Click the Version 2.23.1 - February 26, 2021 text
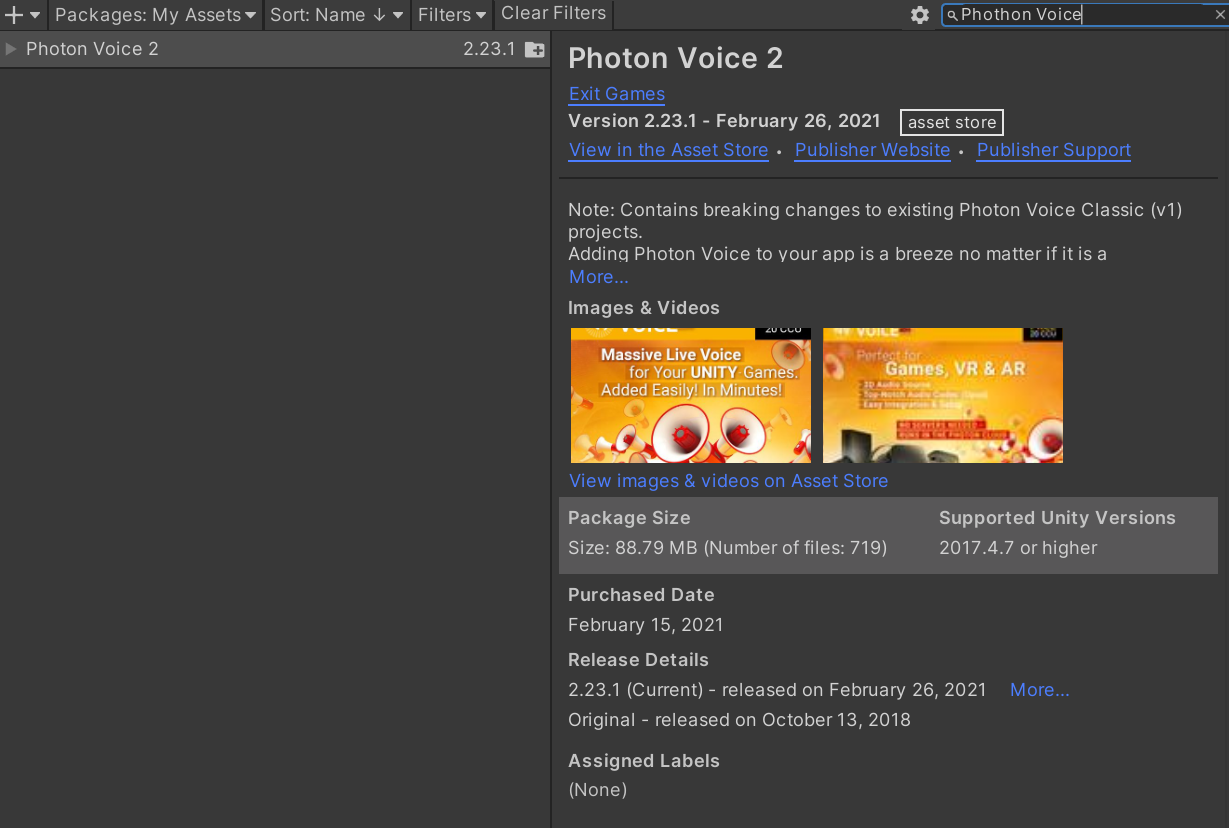The image size is (1229, 828). 724,121
